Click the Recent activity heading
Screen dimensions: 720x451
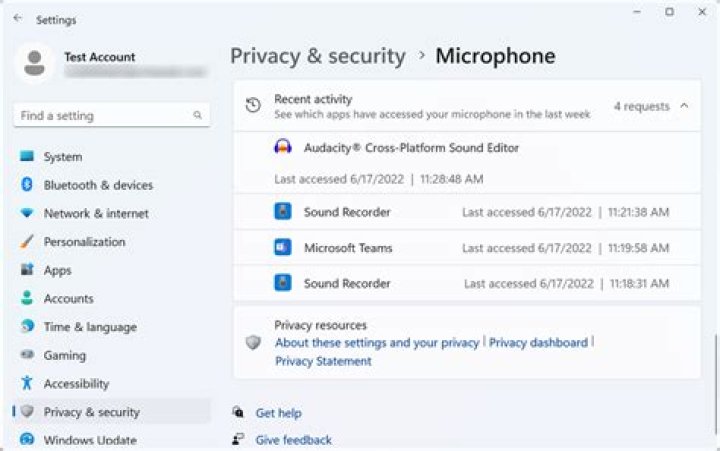click(313, 99)
